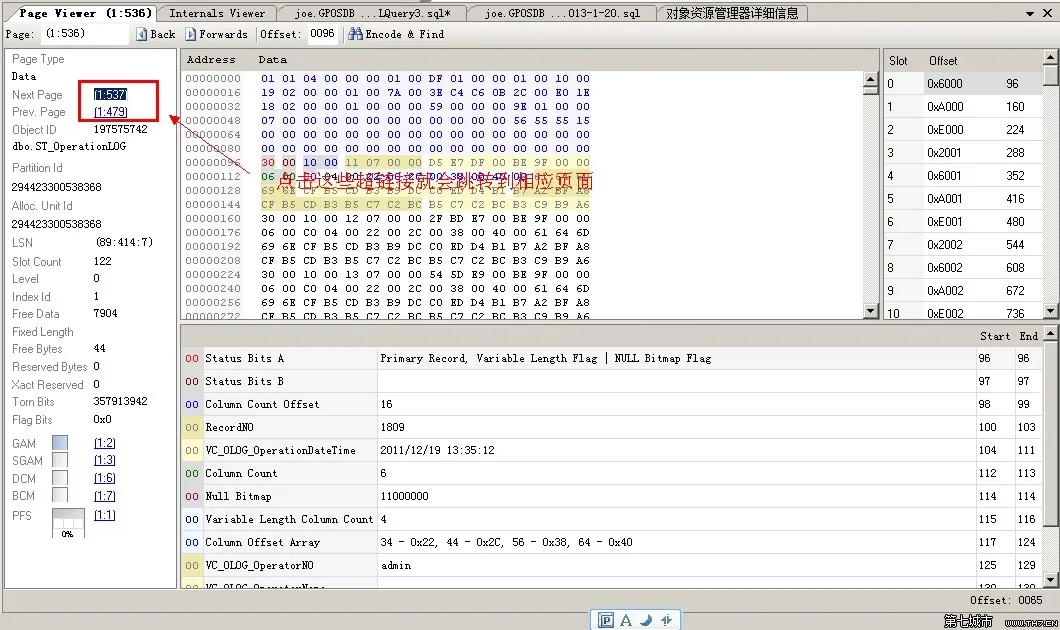Click the moon icon in floating toolbar
The width and height of the screenshot is (1060, 630).
tap(646, 620)
